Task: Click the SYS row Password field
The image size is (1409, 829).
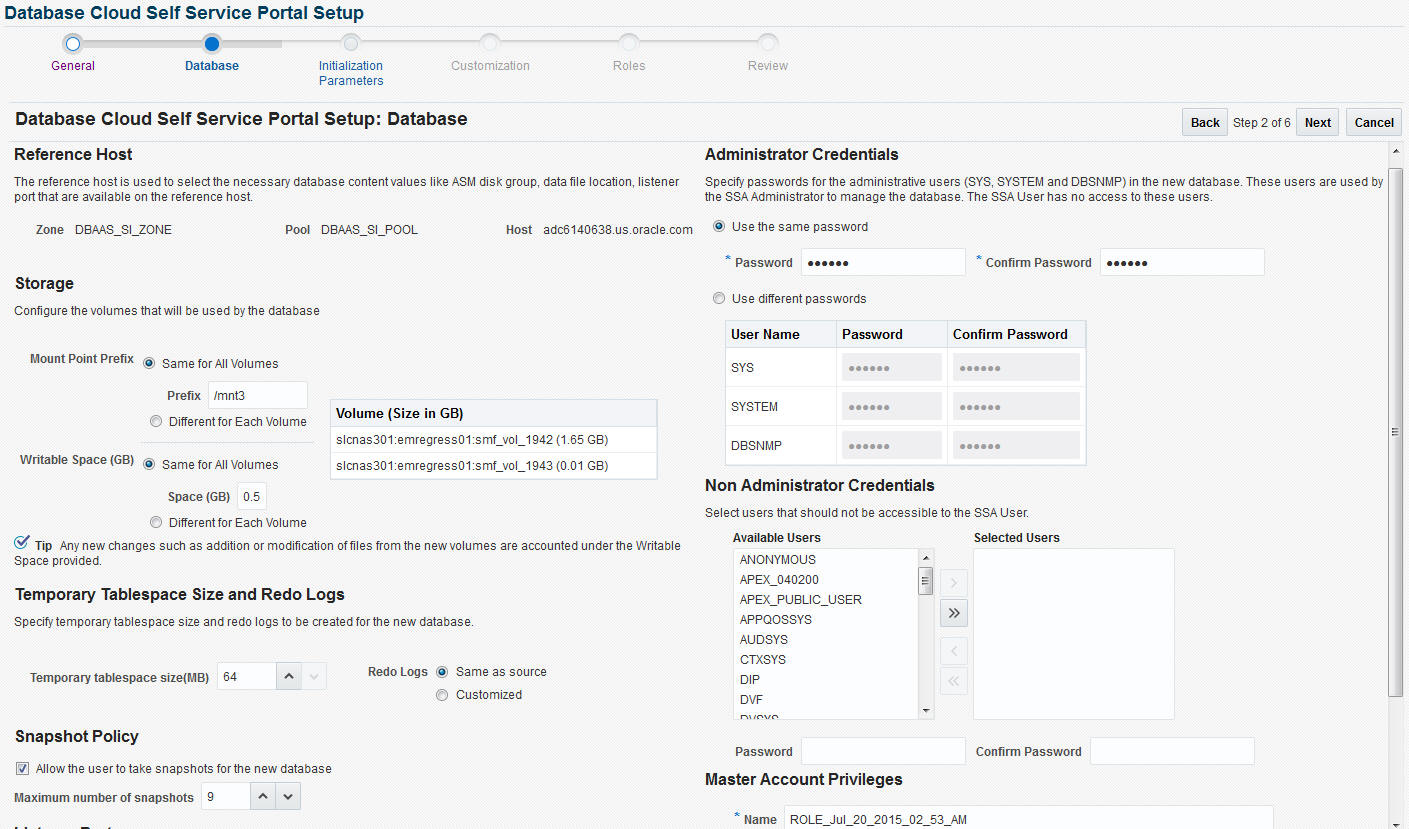Action: [x=892, y=367]
